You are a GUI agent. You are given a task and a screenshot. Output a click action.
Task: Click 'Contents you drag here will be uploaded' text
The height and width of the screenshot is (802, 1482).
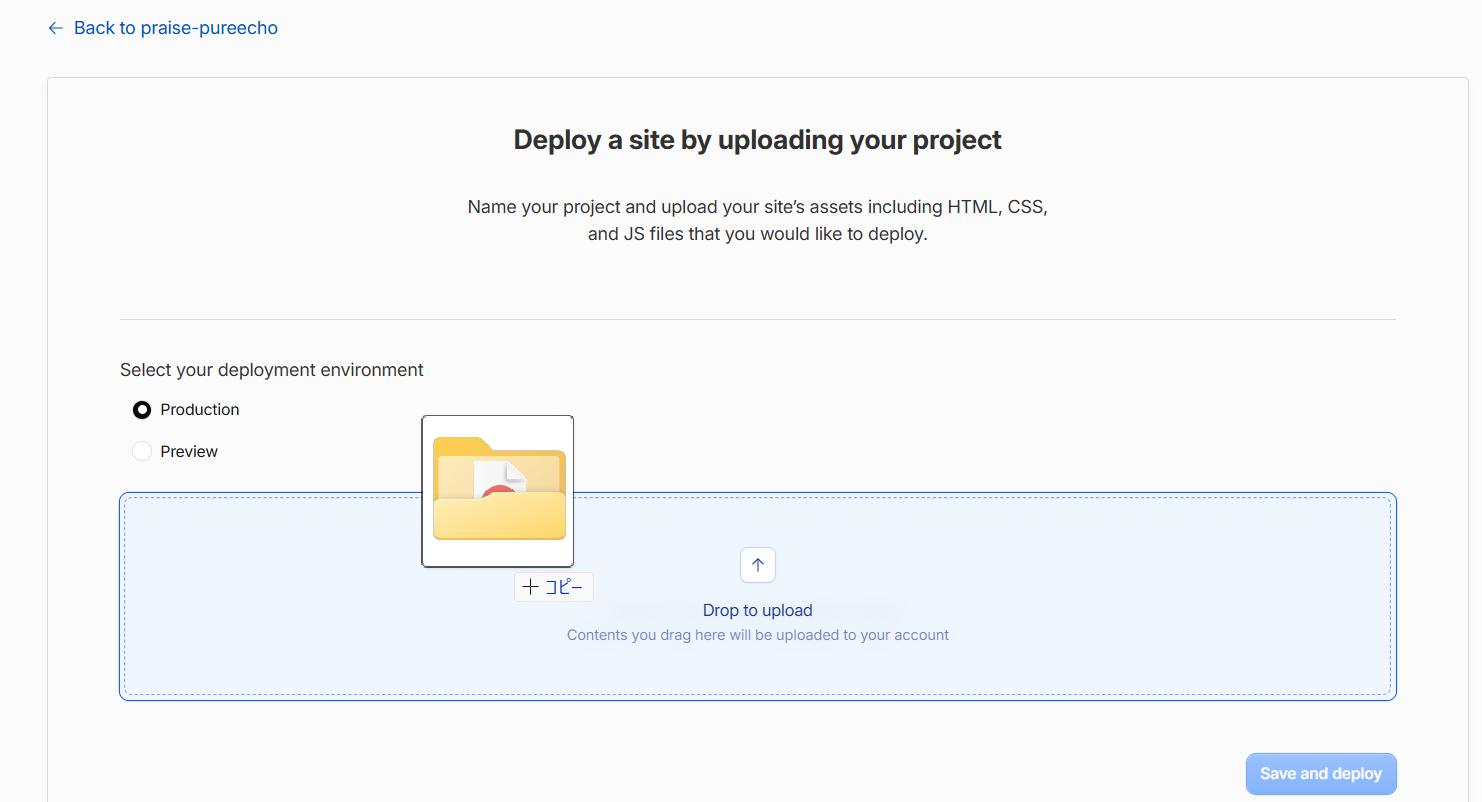(758, 635)
